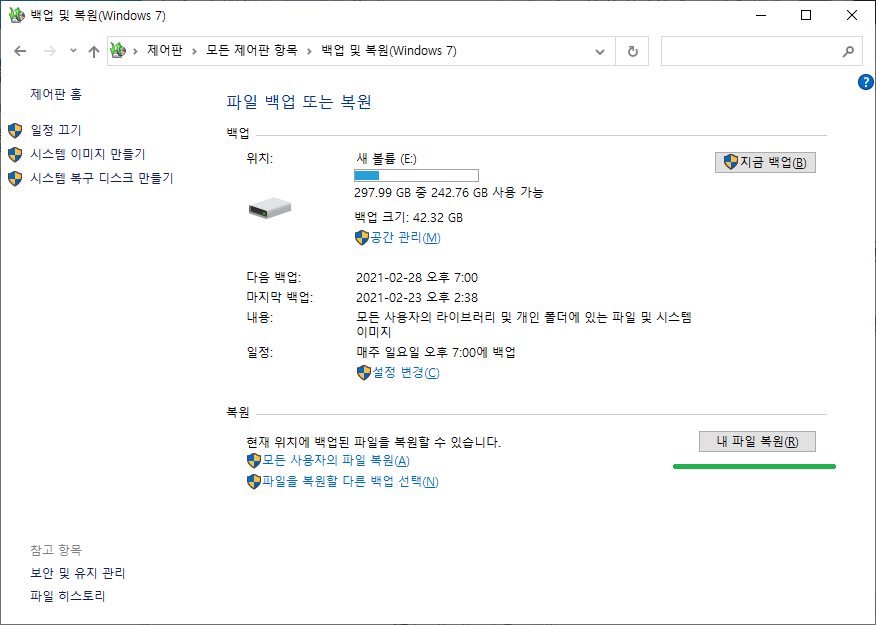This screenshot has height=625, width=876.
Task: Click shield icon beside 다른 백업 선택
Action: coord(254,481)
